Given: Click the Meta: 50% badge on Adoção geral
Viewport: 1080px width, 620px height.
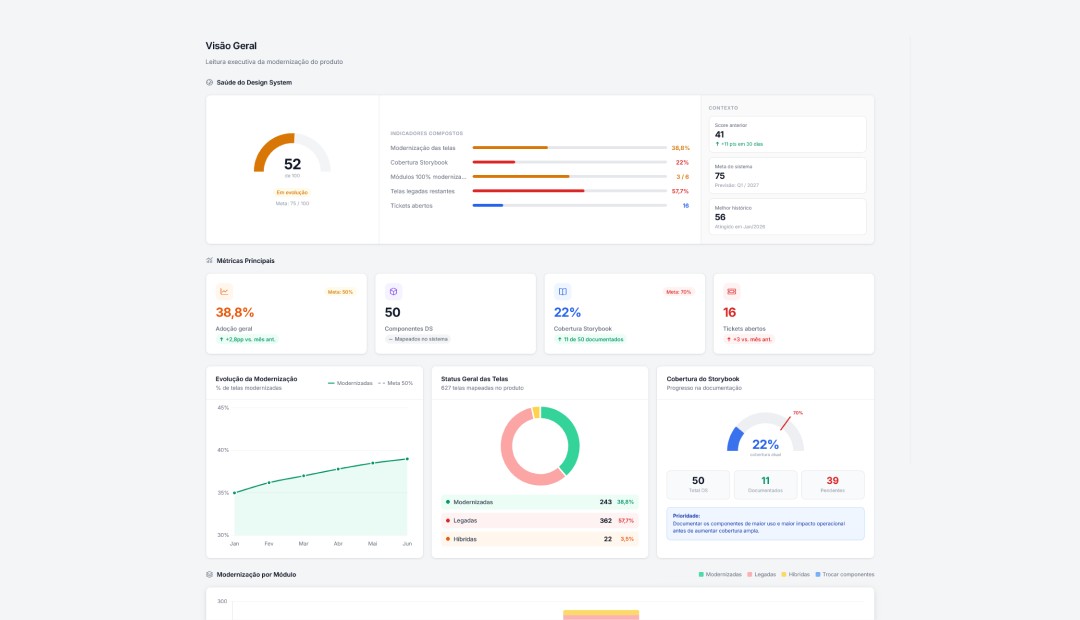Looking at the screenshot, I should [340, 292].
